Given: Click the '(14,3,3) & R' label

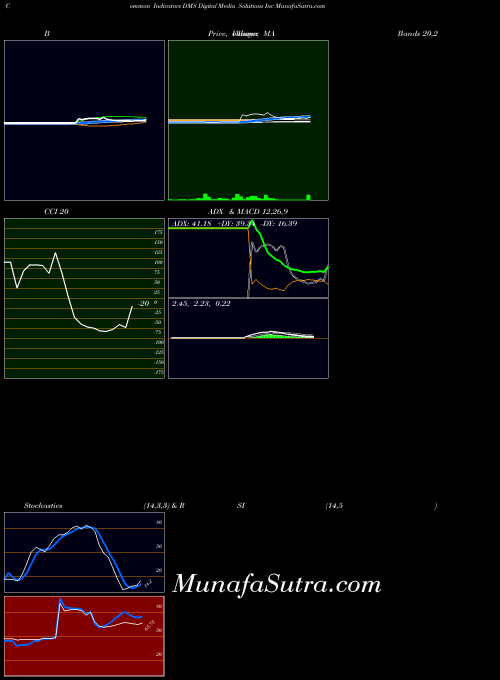Looking at the screenshot, I should pyautogui.click(x=164, y=506).
